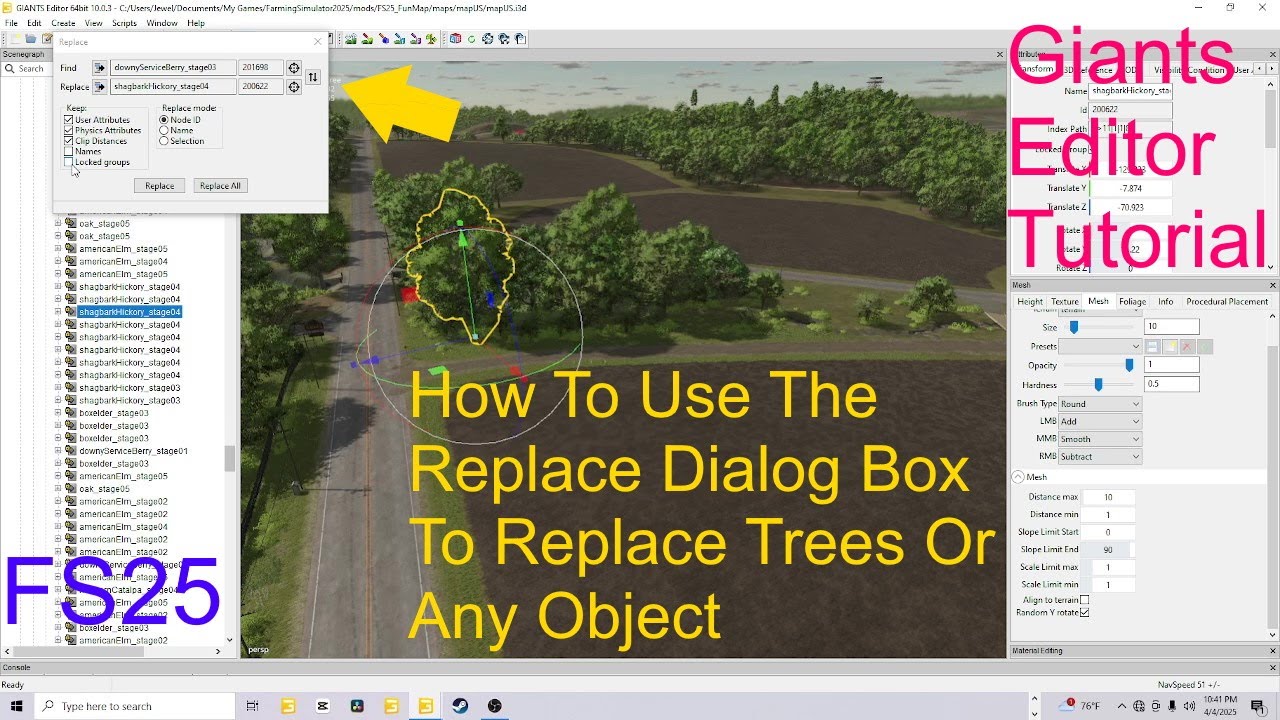1280x720 pixels.
Task: Toggle the Physics Attributes checkbox
Action: [69, 130]
